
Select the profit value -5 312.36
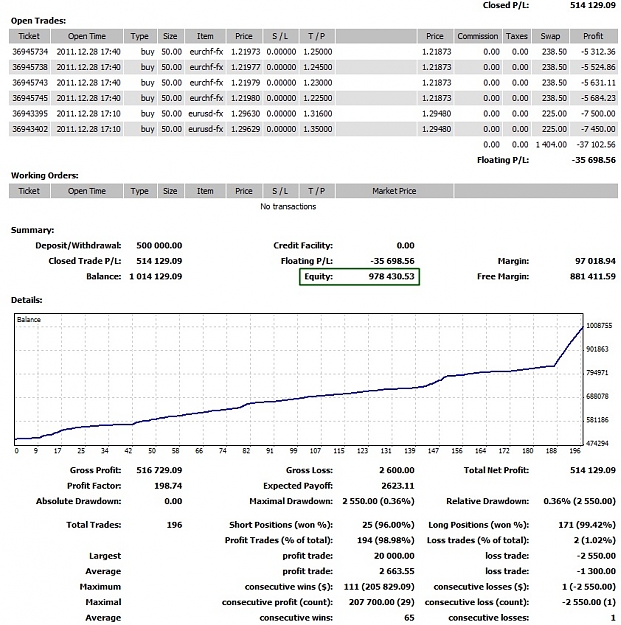pos(598,52)
